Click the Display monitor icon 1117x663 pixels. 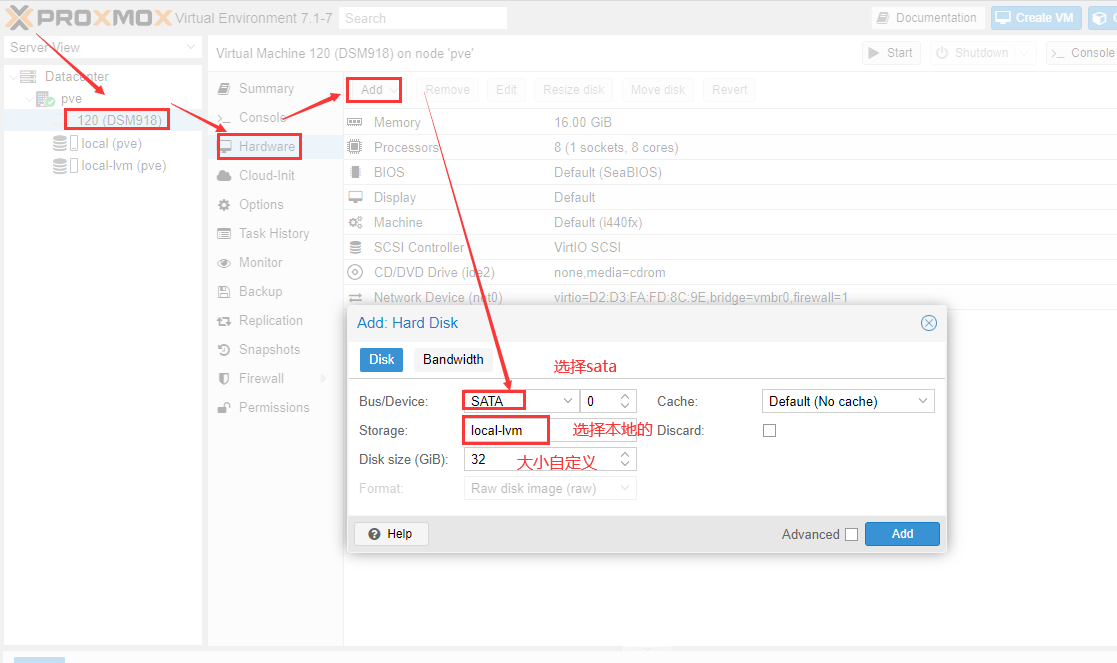pos(355,197)
